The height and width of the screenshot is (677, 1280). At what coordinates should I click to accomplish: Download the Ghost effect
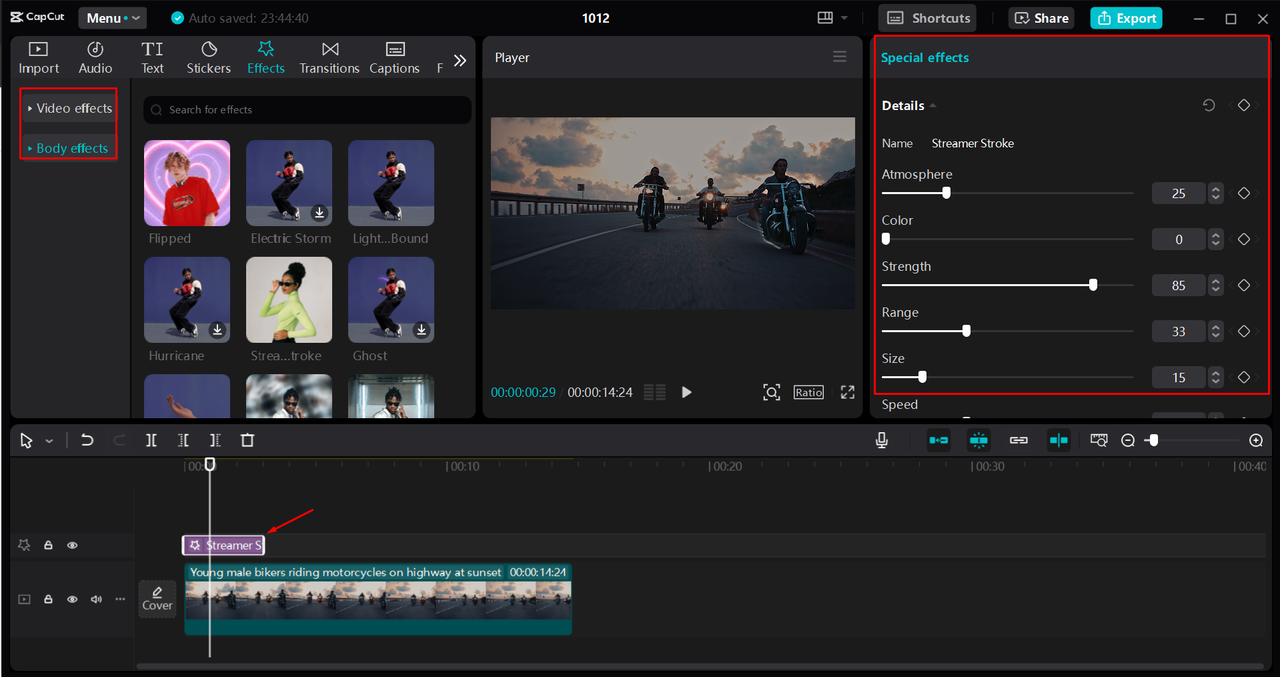coord(421,329)
